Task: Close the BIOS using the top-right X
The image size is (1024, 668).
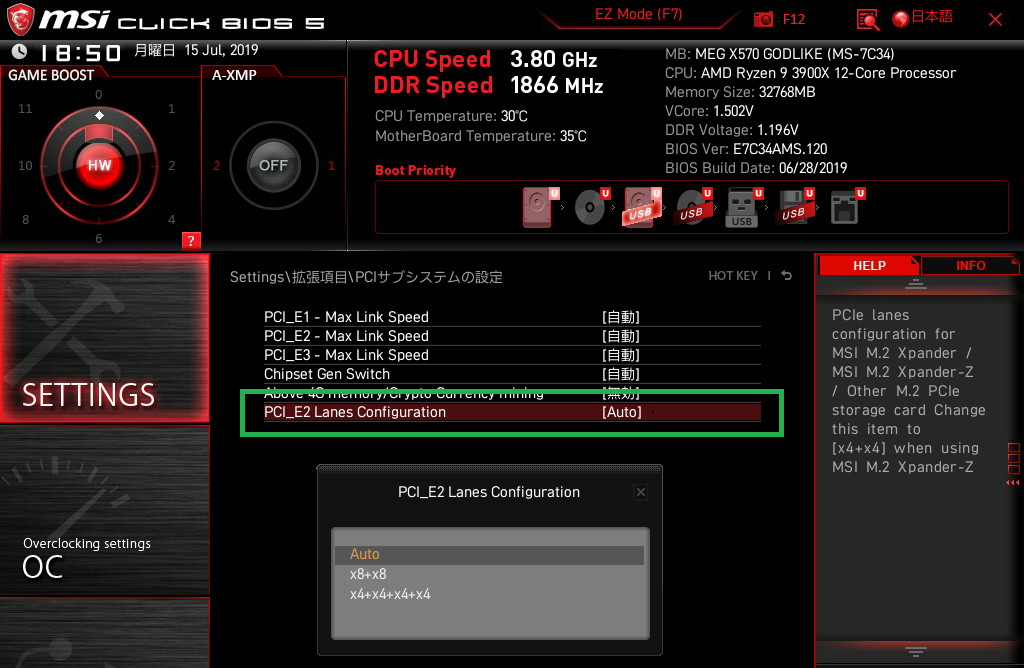Action: tap(995, 20)
